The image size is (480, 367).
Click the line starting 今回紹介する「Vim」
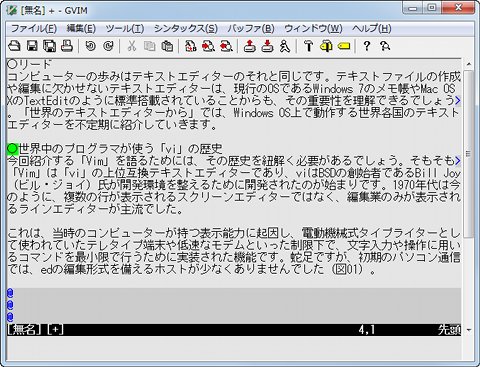(x=234, y=161)
